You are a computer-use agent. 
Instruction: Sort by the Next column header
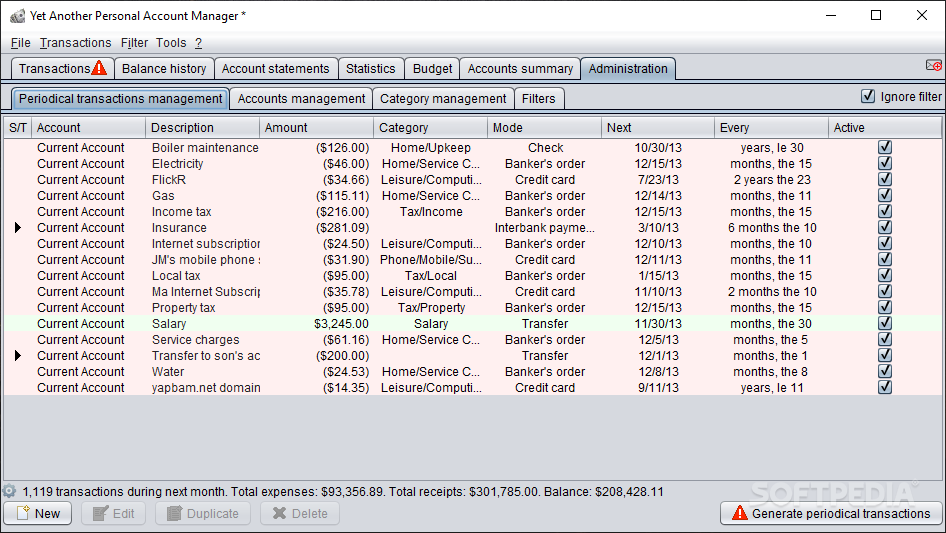click(x=658, y=127)
